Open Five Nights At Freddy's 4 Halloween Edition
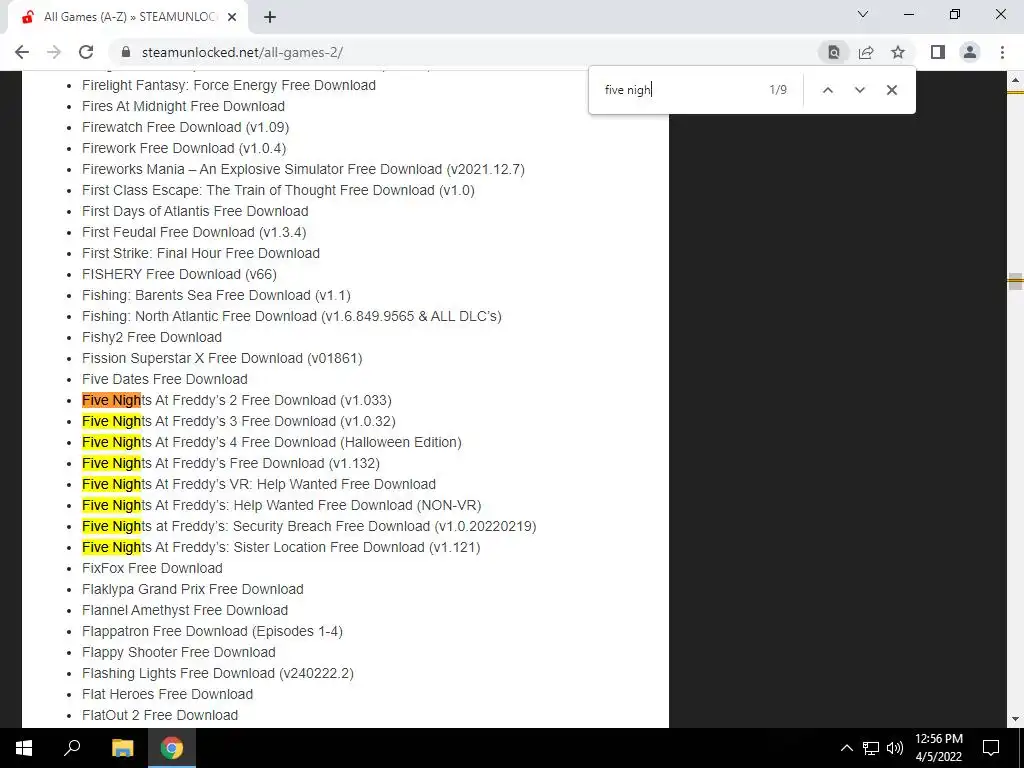Screen dimensions: 1024x768 (272, 442)
